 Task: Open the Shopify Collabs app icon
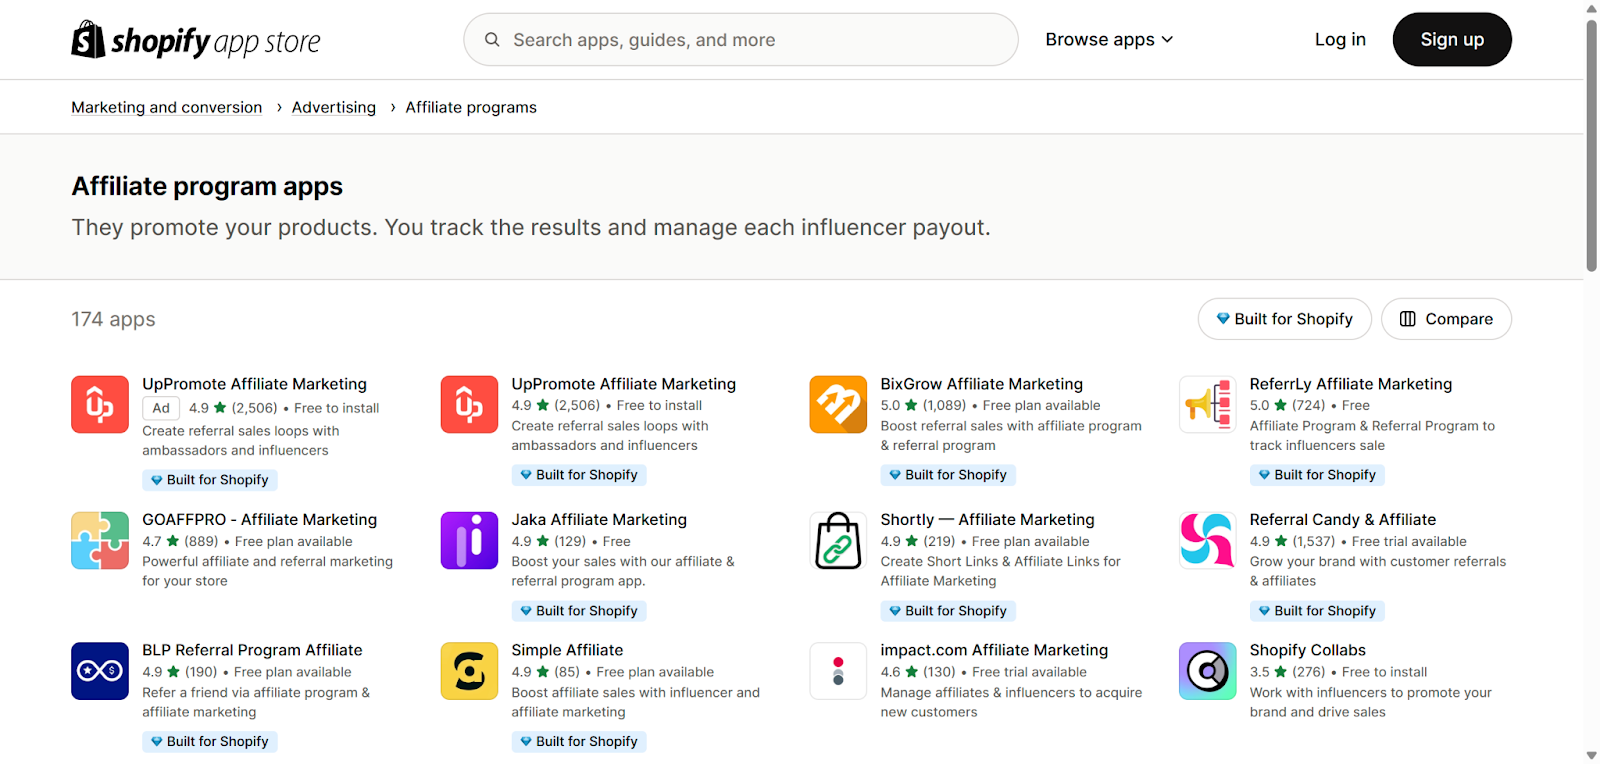(1207, 671)
